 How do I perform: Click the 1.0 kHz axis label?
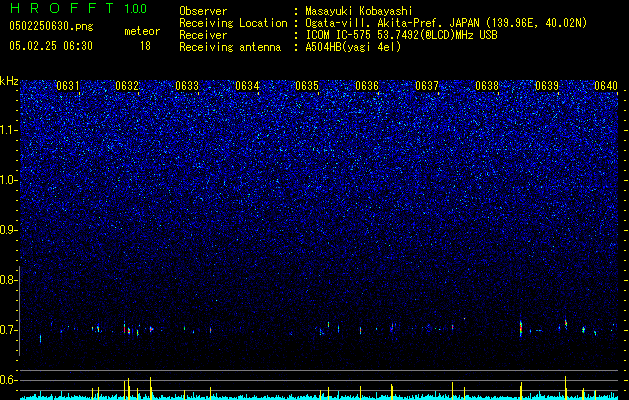pos(9,180)
